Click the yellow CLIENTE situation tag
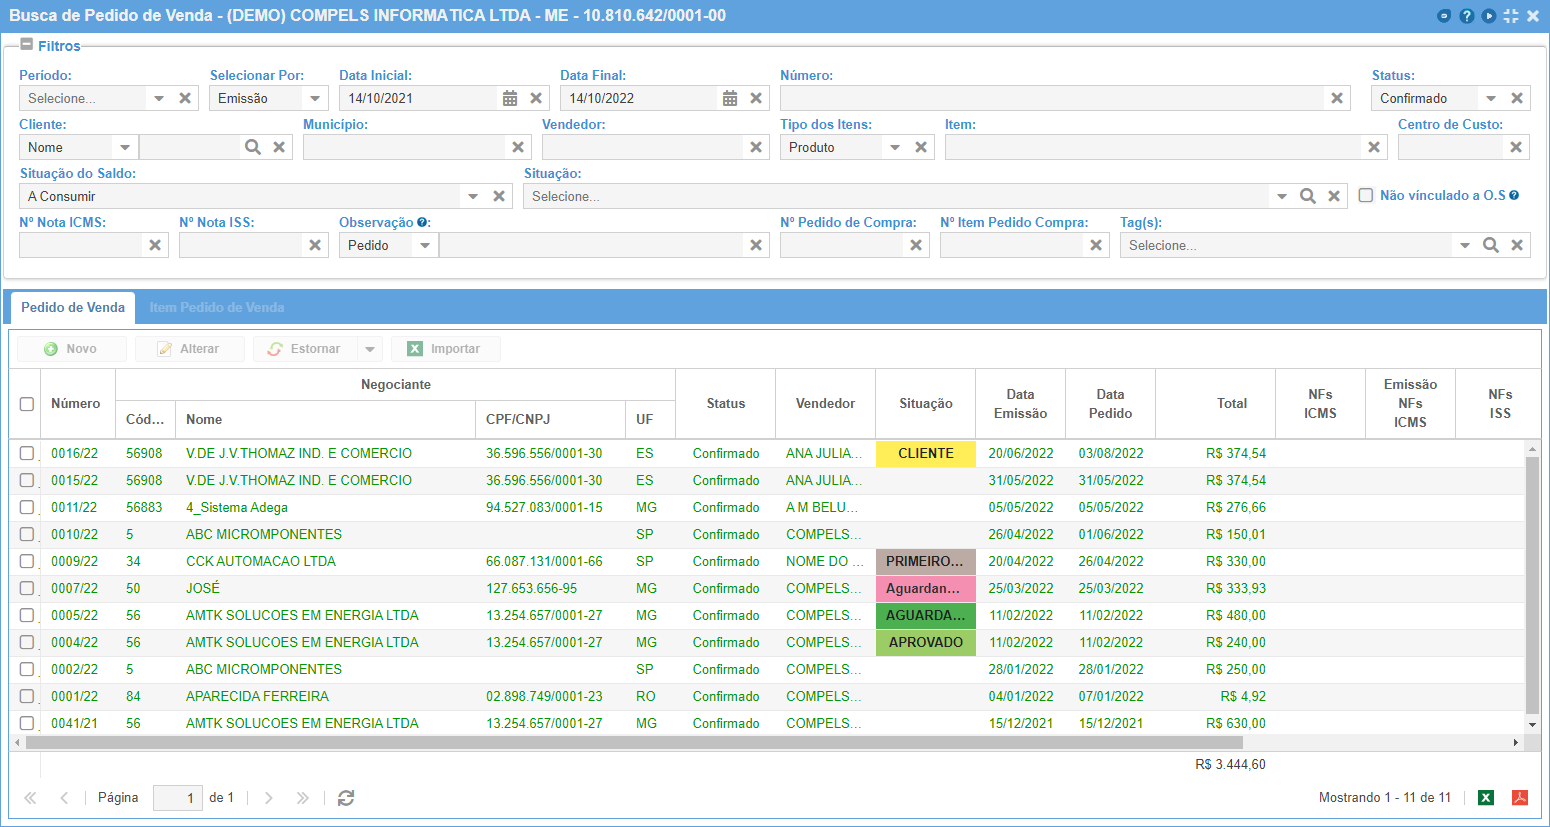The height and width of the screenshot is (827, 1550). click(926, 453)
